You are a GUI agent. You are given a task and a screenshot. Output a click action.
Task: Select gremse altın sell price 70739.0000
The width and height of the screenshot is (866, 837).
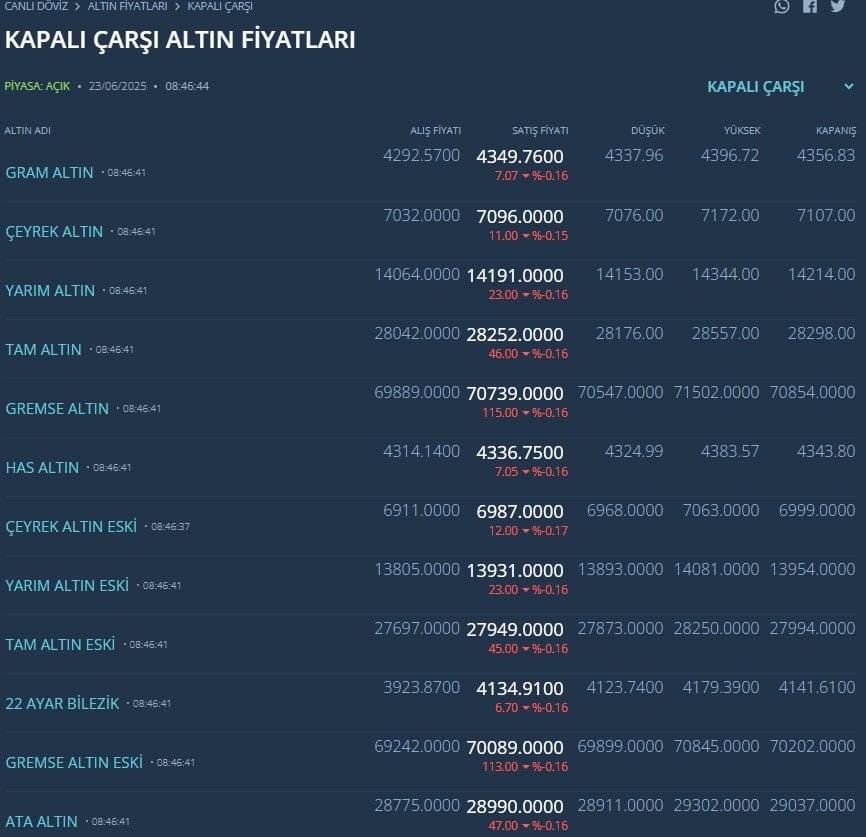(515, 394)
